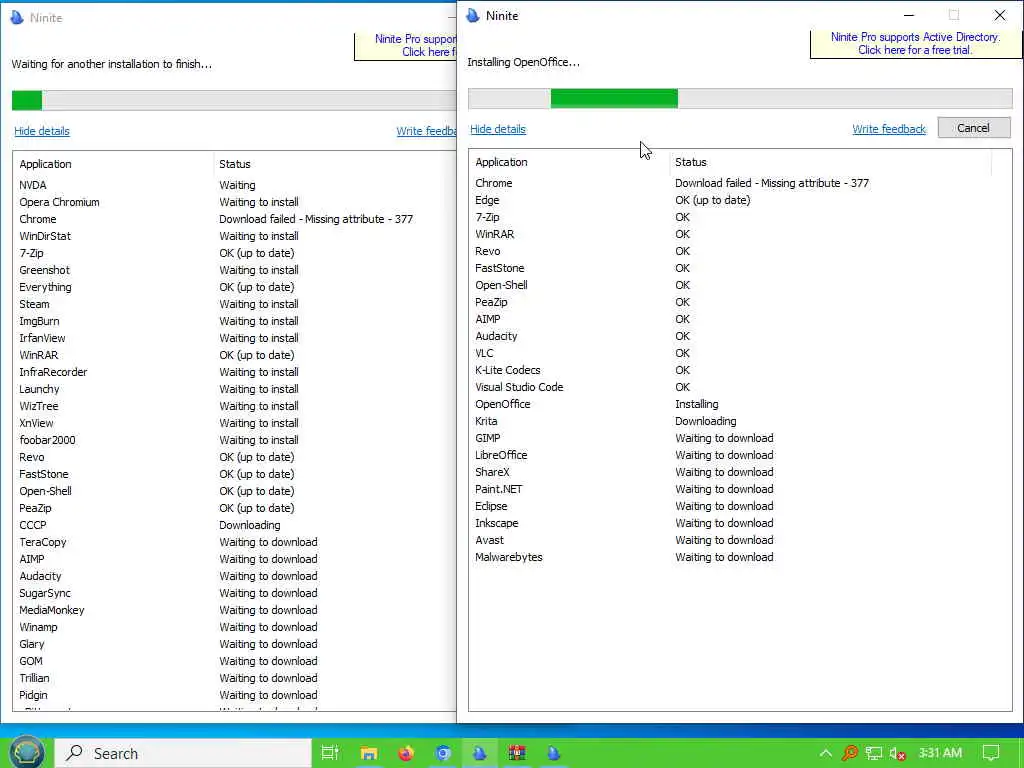The height and width of the screenshot is (768, 1024).
Task: Click Ninite Pro free trial banner in front window
Action: pyautogui.click(x=915, y=44)
